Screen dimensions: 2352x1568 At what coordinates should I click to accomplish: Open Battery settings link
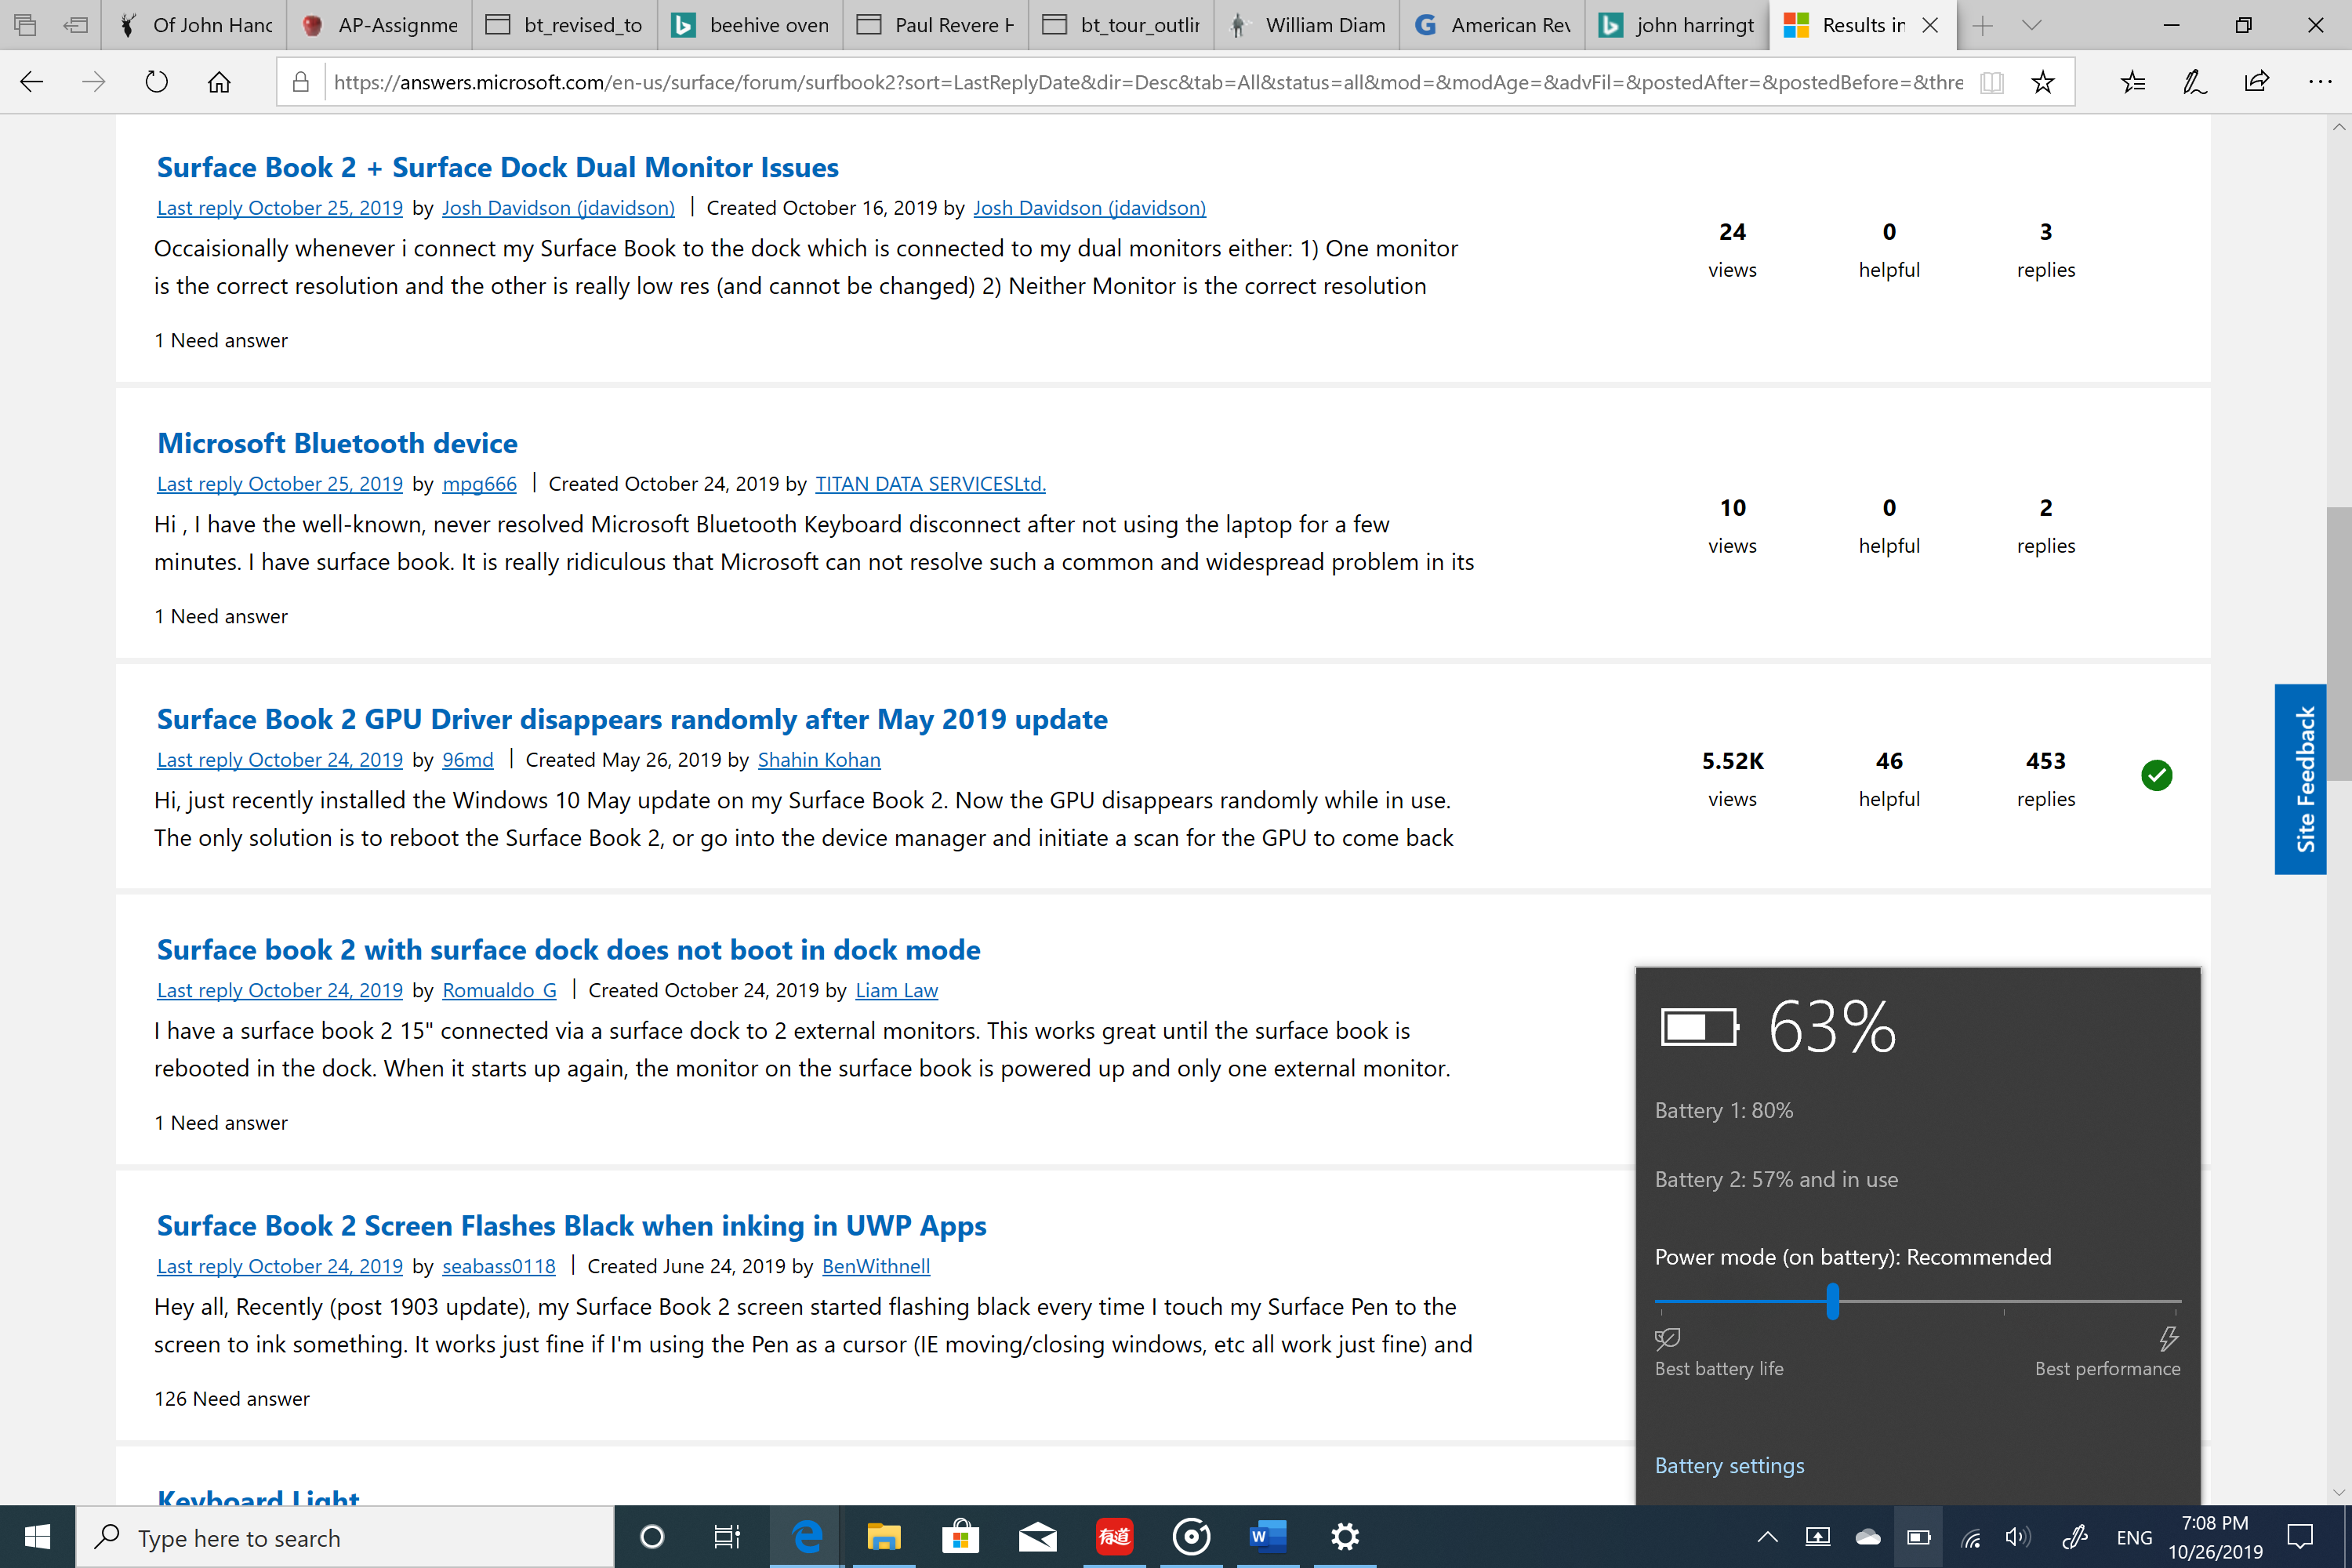tap(1729, 1465)
